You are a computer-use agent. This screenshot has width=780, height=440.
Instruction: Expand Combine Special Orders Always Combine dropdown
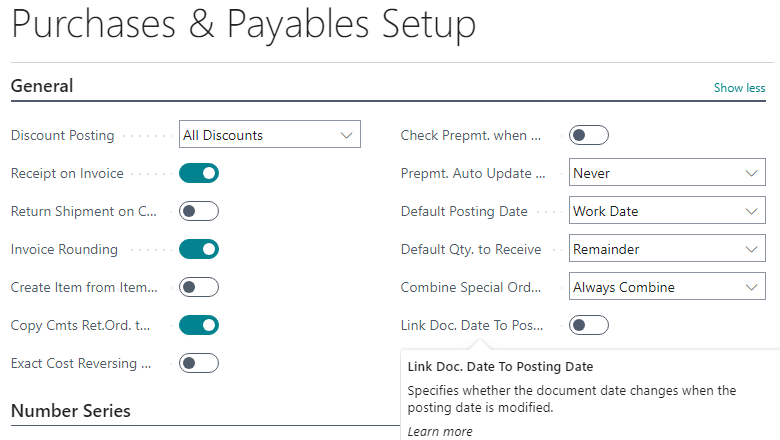pyautogui.click(x=667, y=286)
